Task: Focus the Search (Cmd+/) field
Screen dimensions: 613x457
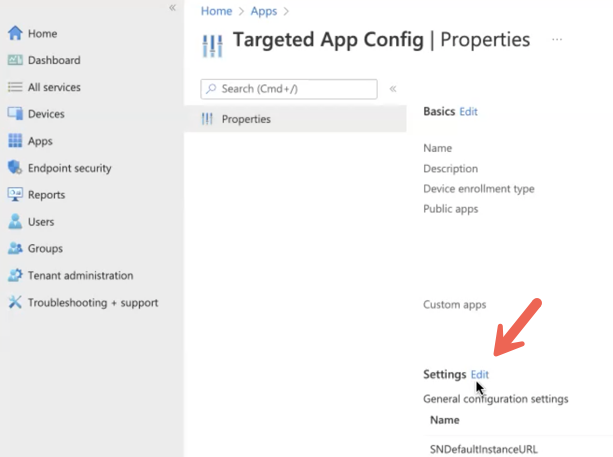Action: coord(289,89)
